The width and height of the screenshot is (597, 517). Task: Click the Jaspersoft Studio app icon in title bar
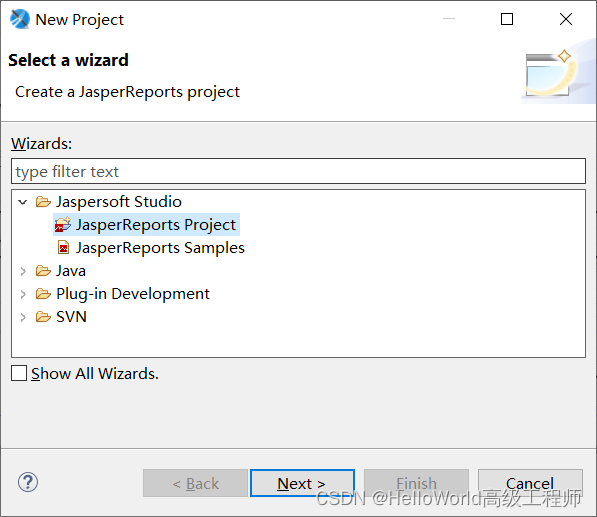click(x=20, y=19)
